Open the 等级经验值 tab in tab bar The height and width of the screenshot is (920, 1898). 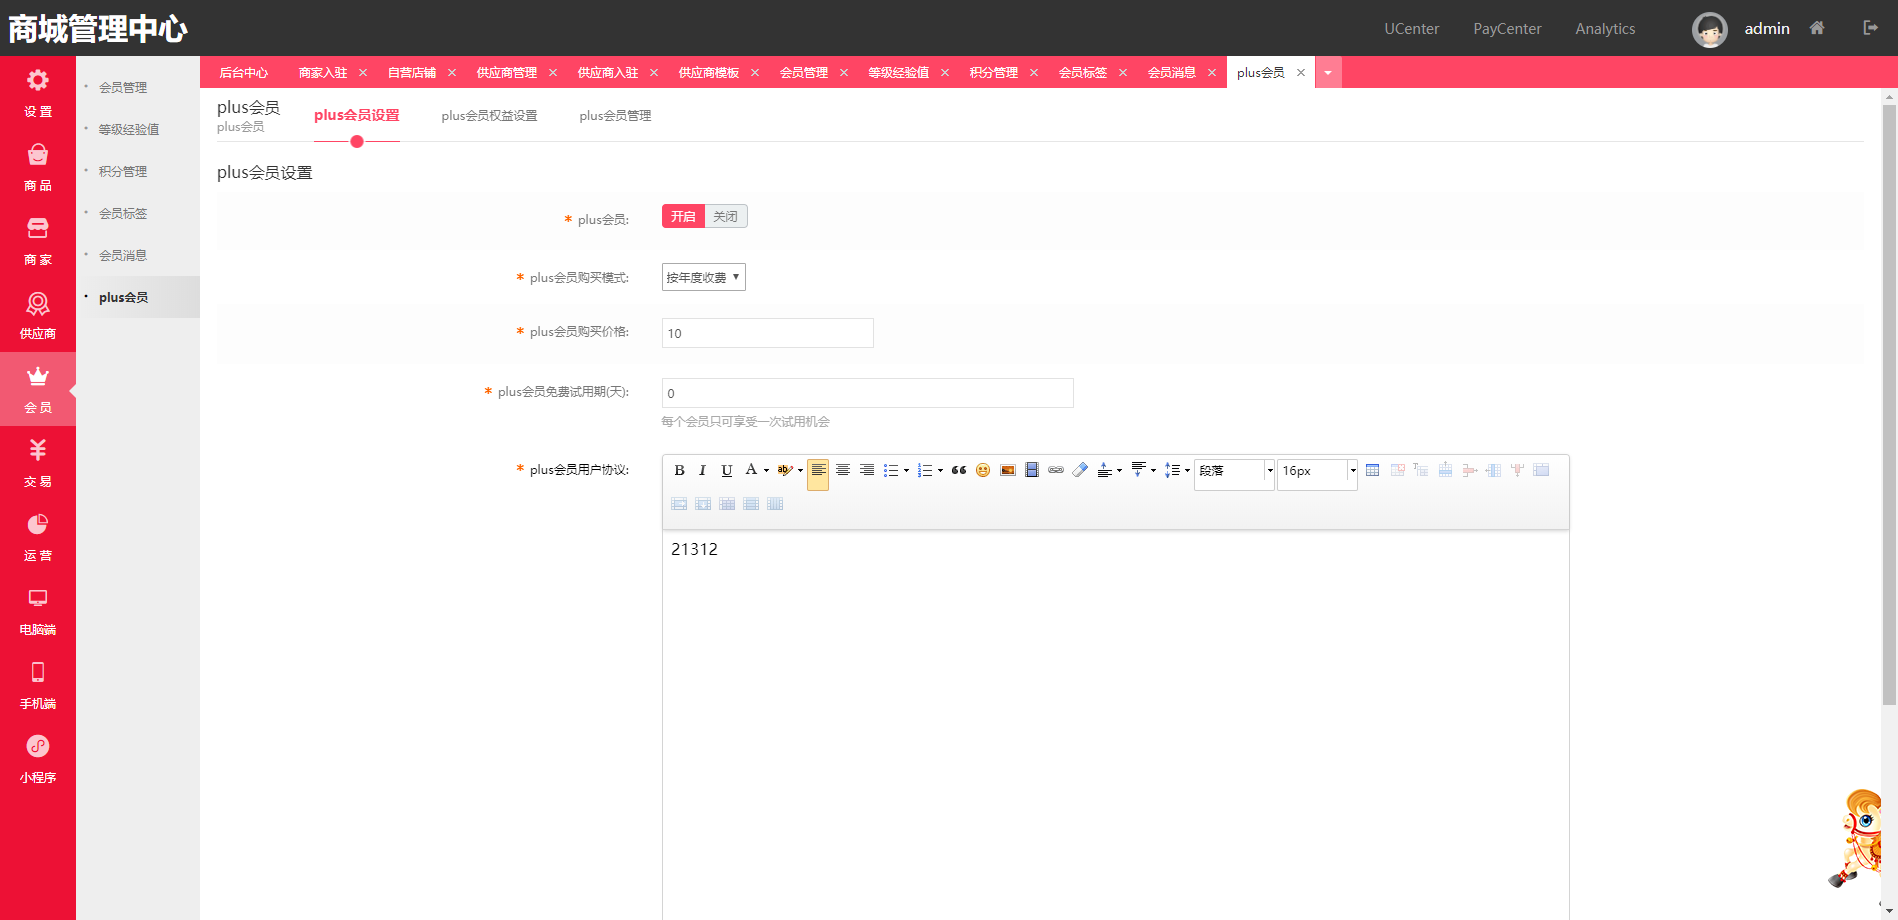[898, 73]
